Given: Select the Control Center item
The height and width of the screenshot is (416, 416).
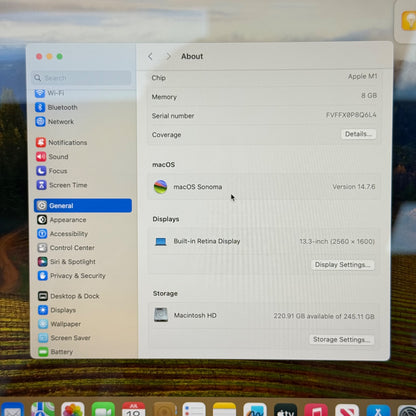Looking at the screenshot, I should tap(66, 248).
